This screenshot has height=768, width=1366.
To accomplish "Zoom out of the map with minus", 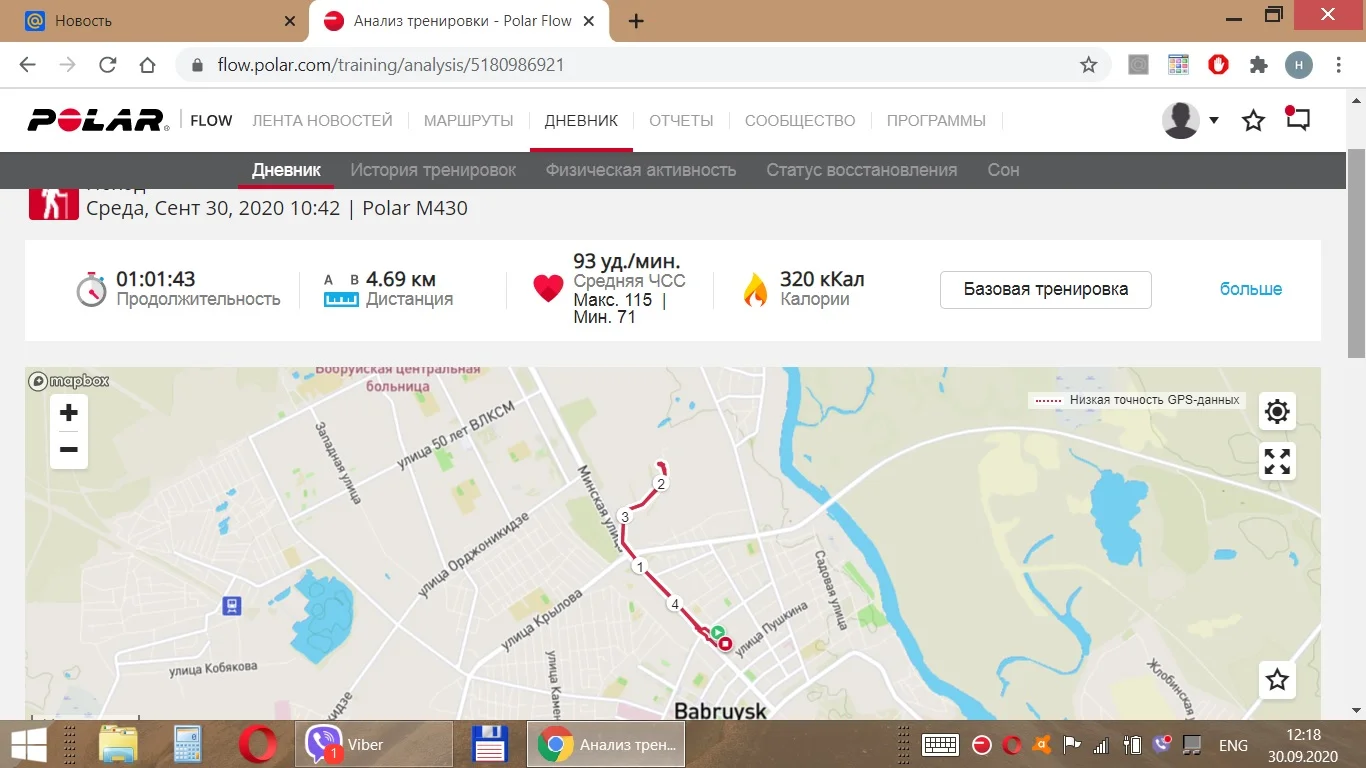I will point(69,450).
